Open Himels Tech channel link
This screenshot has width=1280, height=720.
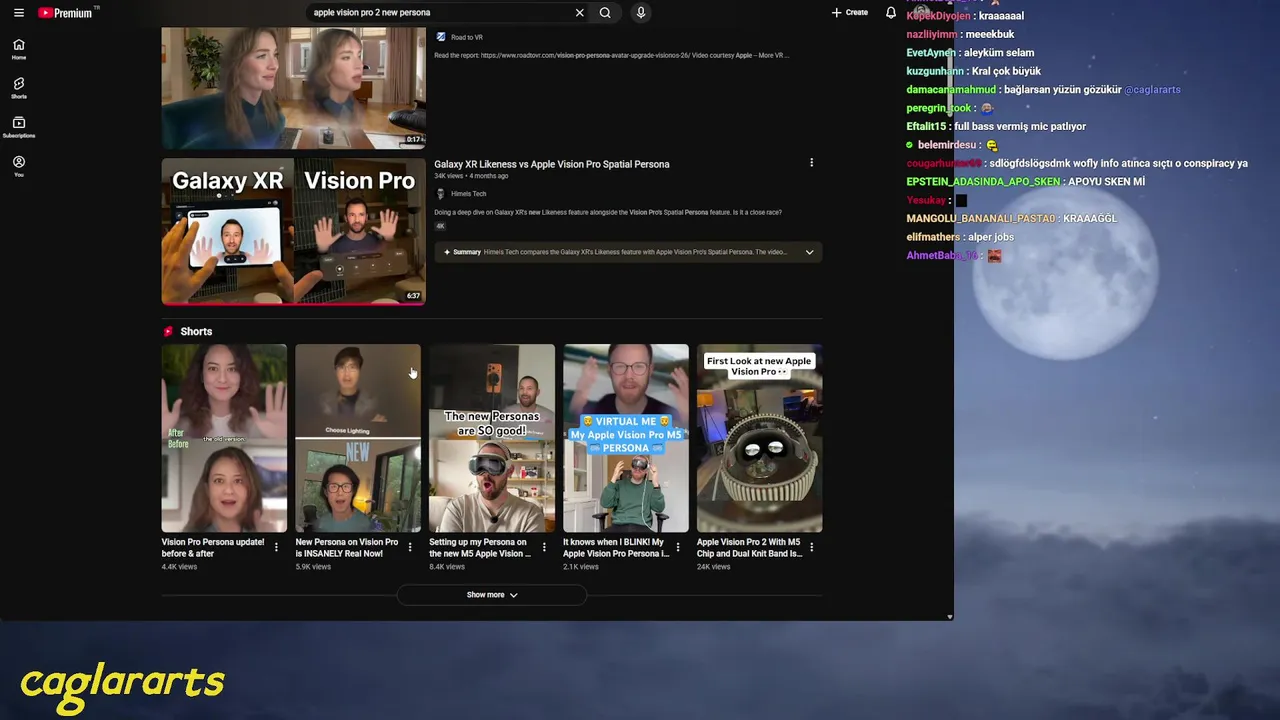[x=469, y=194]
